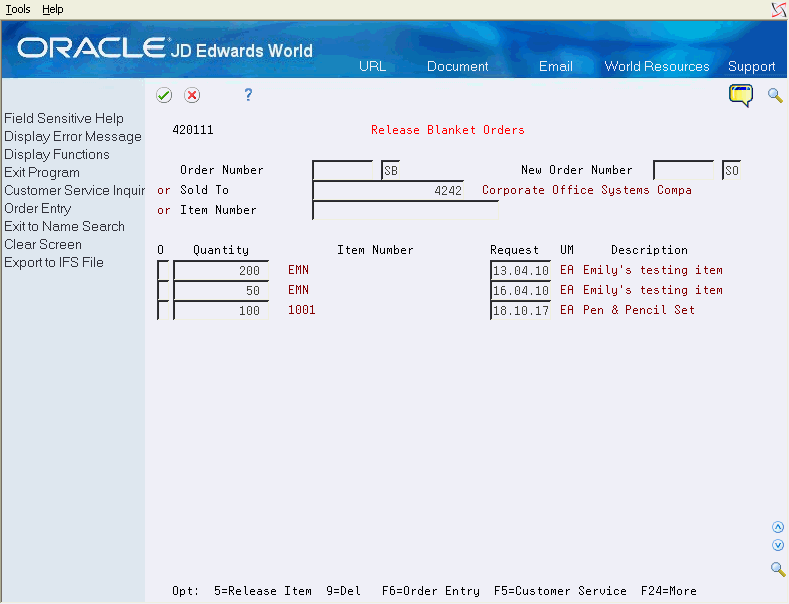Image resolution: width=789 pixels, height=604 pixels.
Task: Focus the header Item Number input field
Action: (406, 210)
